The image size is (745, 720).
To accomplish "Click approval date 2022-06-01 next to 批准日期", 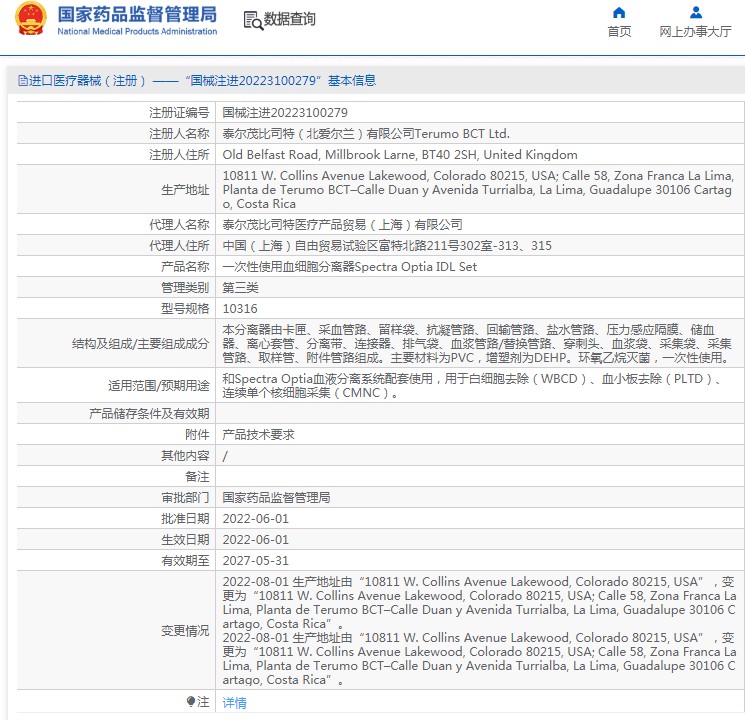I will (256, 518).
